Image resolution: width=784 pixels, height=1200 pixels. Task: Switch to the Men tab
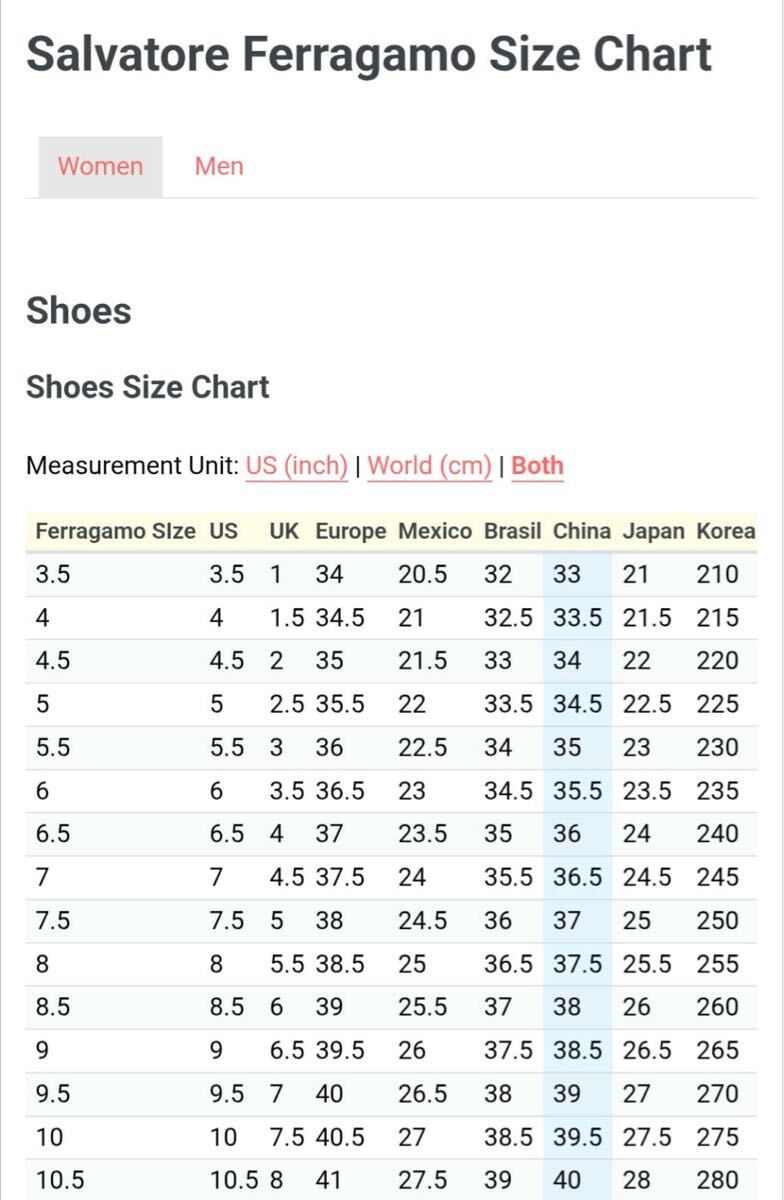(x=219, y=166)
